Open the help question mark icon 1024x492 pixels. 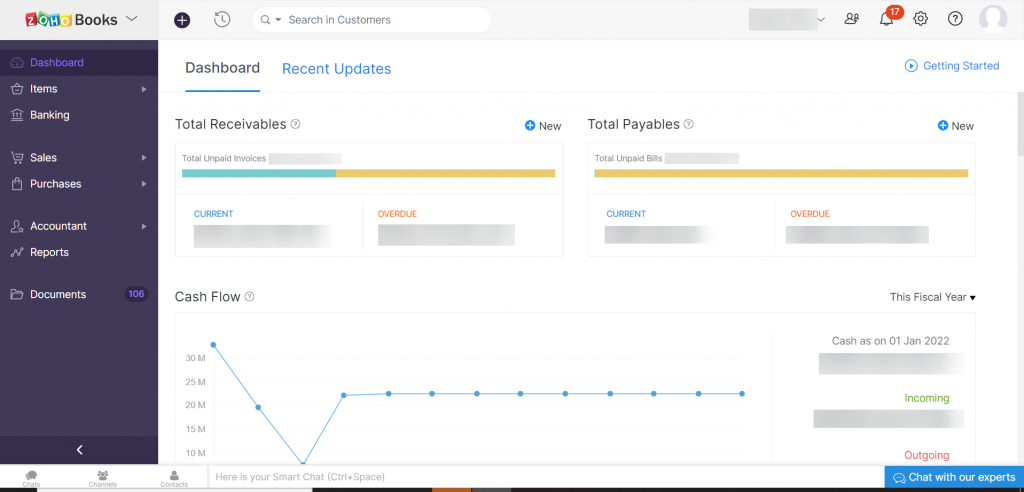tap(955, 19)
